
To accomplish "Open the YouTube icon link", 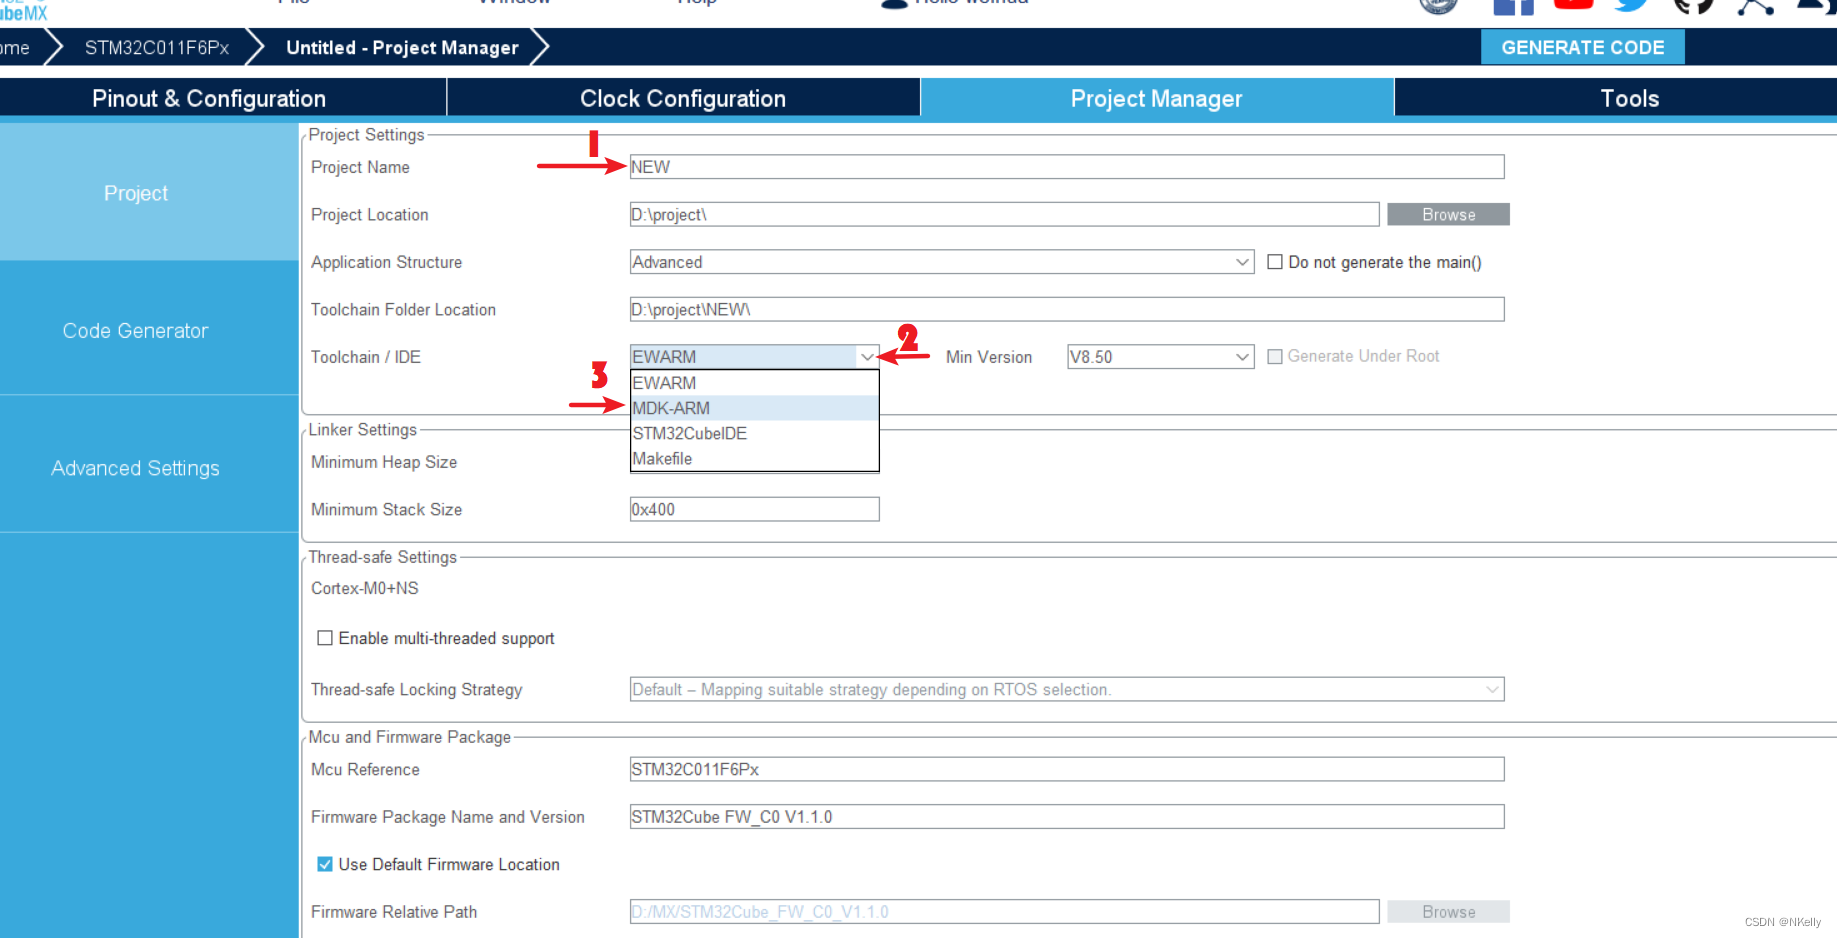I will [1573, 5].
